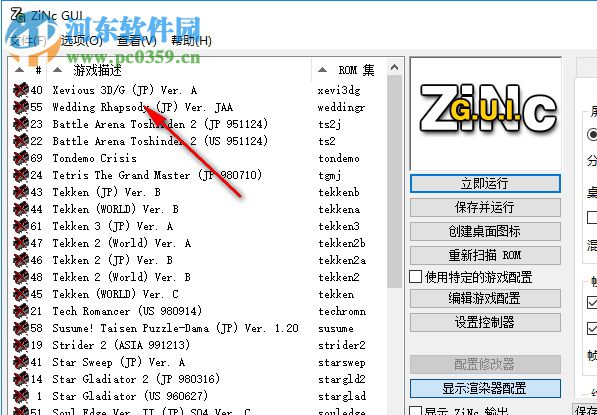
Task: Toggle 显示 ZiNc 输出 checkbox
Action: 415,411
